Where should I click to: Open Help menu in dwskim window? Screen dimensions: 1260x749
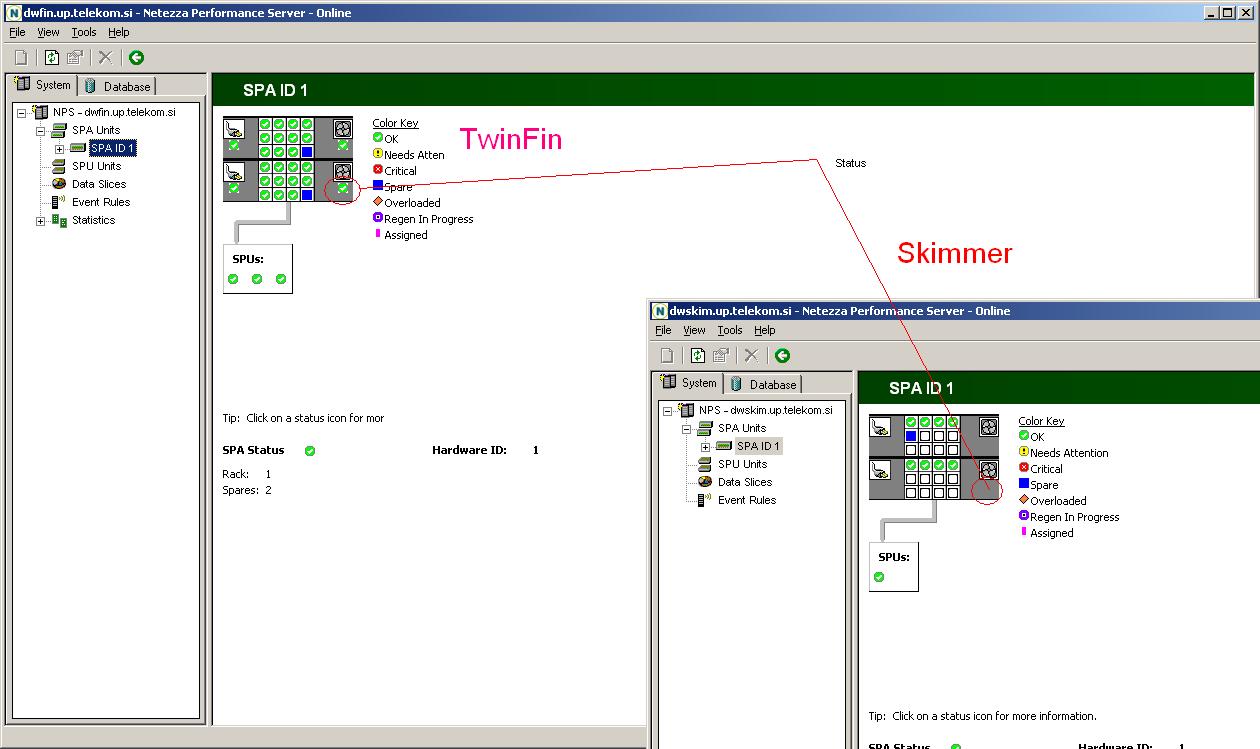[x=765, y=330]
